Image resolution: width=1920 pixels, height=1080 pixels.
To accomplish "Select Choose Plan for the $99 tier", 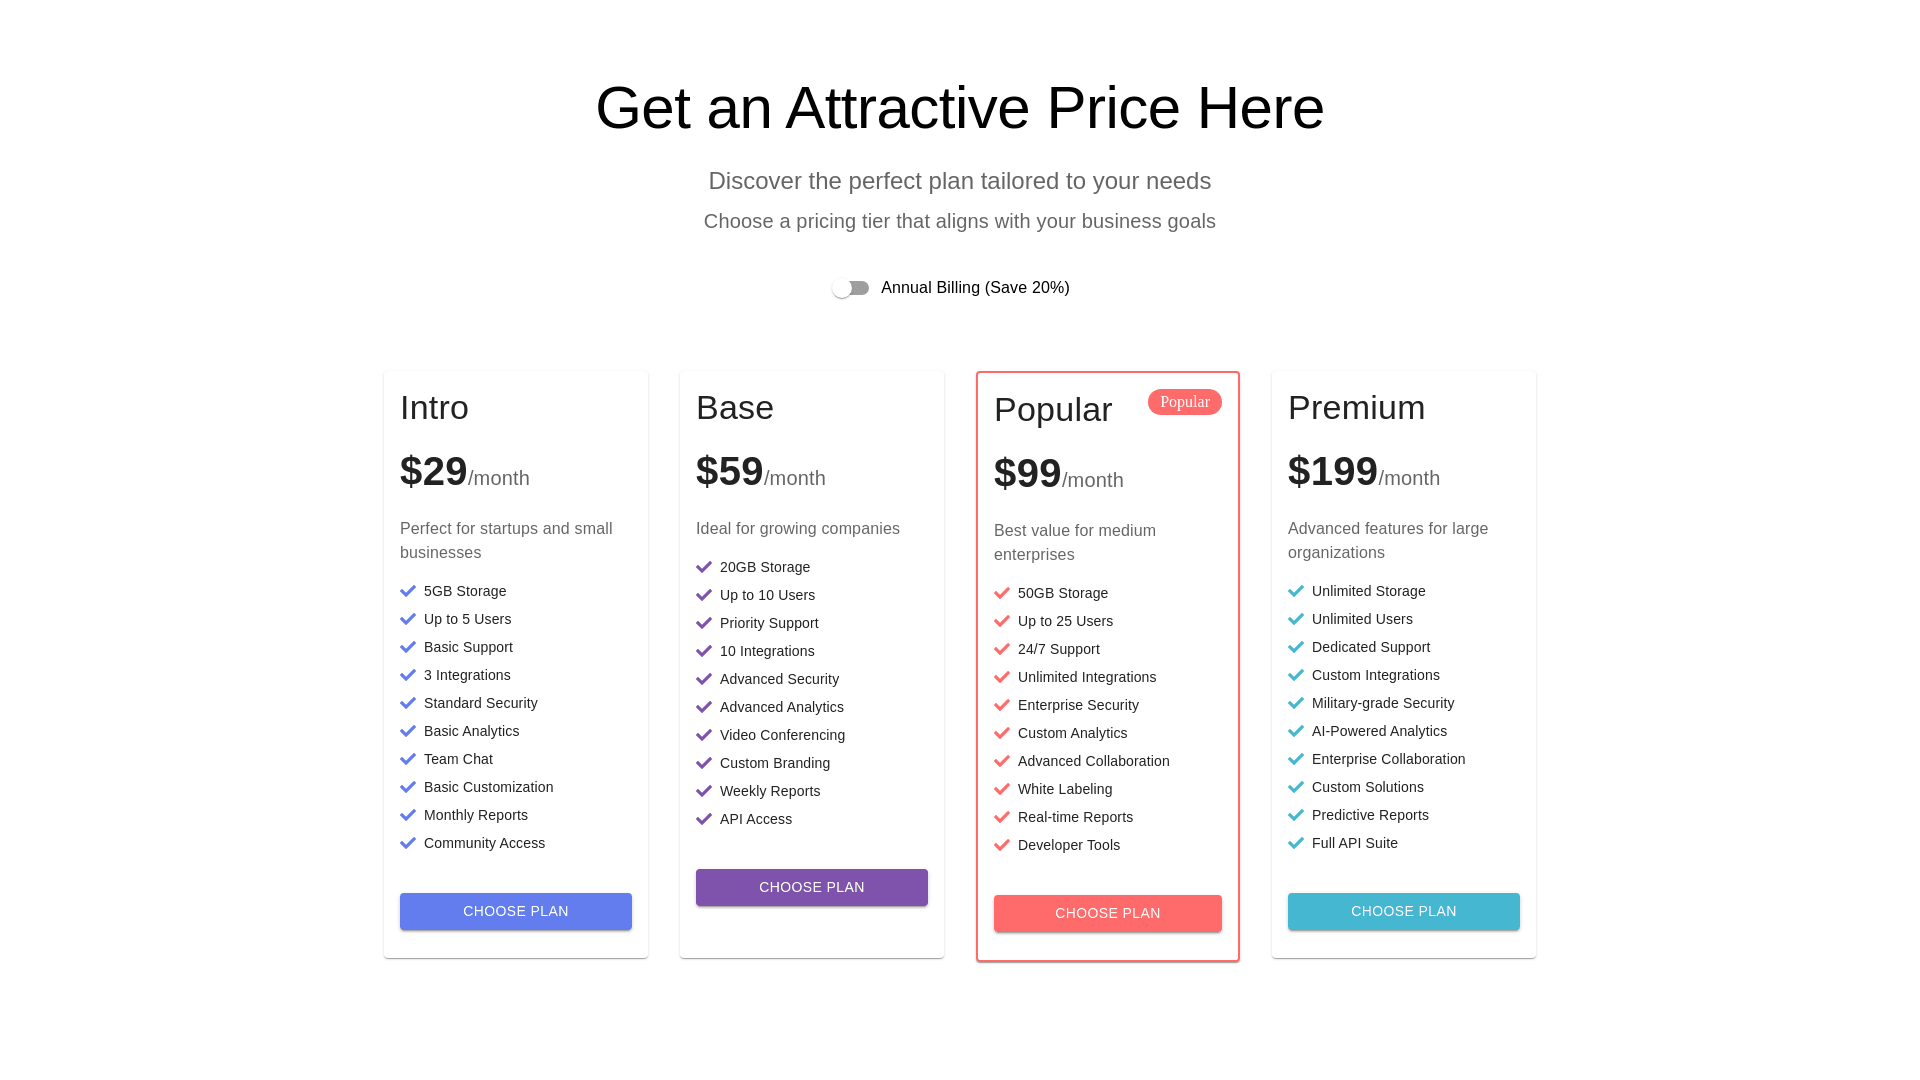I will point(1108,913).
